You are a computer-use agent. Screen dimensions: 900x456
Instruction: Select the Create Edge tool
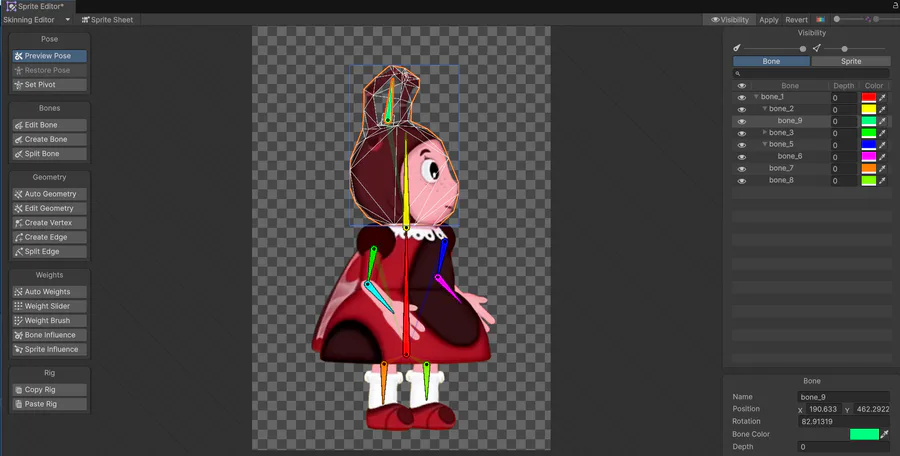pos(49,237)
